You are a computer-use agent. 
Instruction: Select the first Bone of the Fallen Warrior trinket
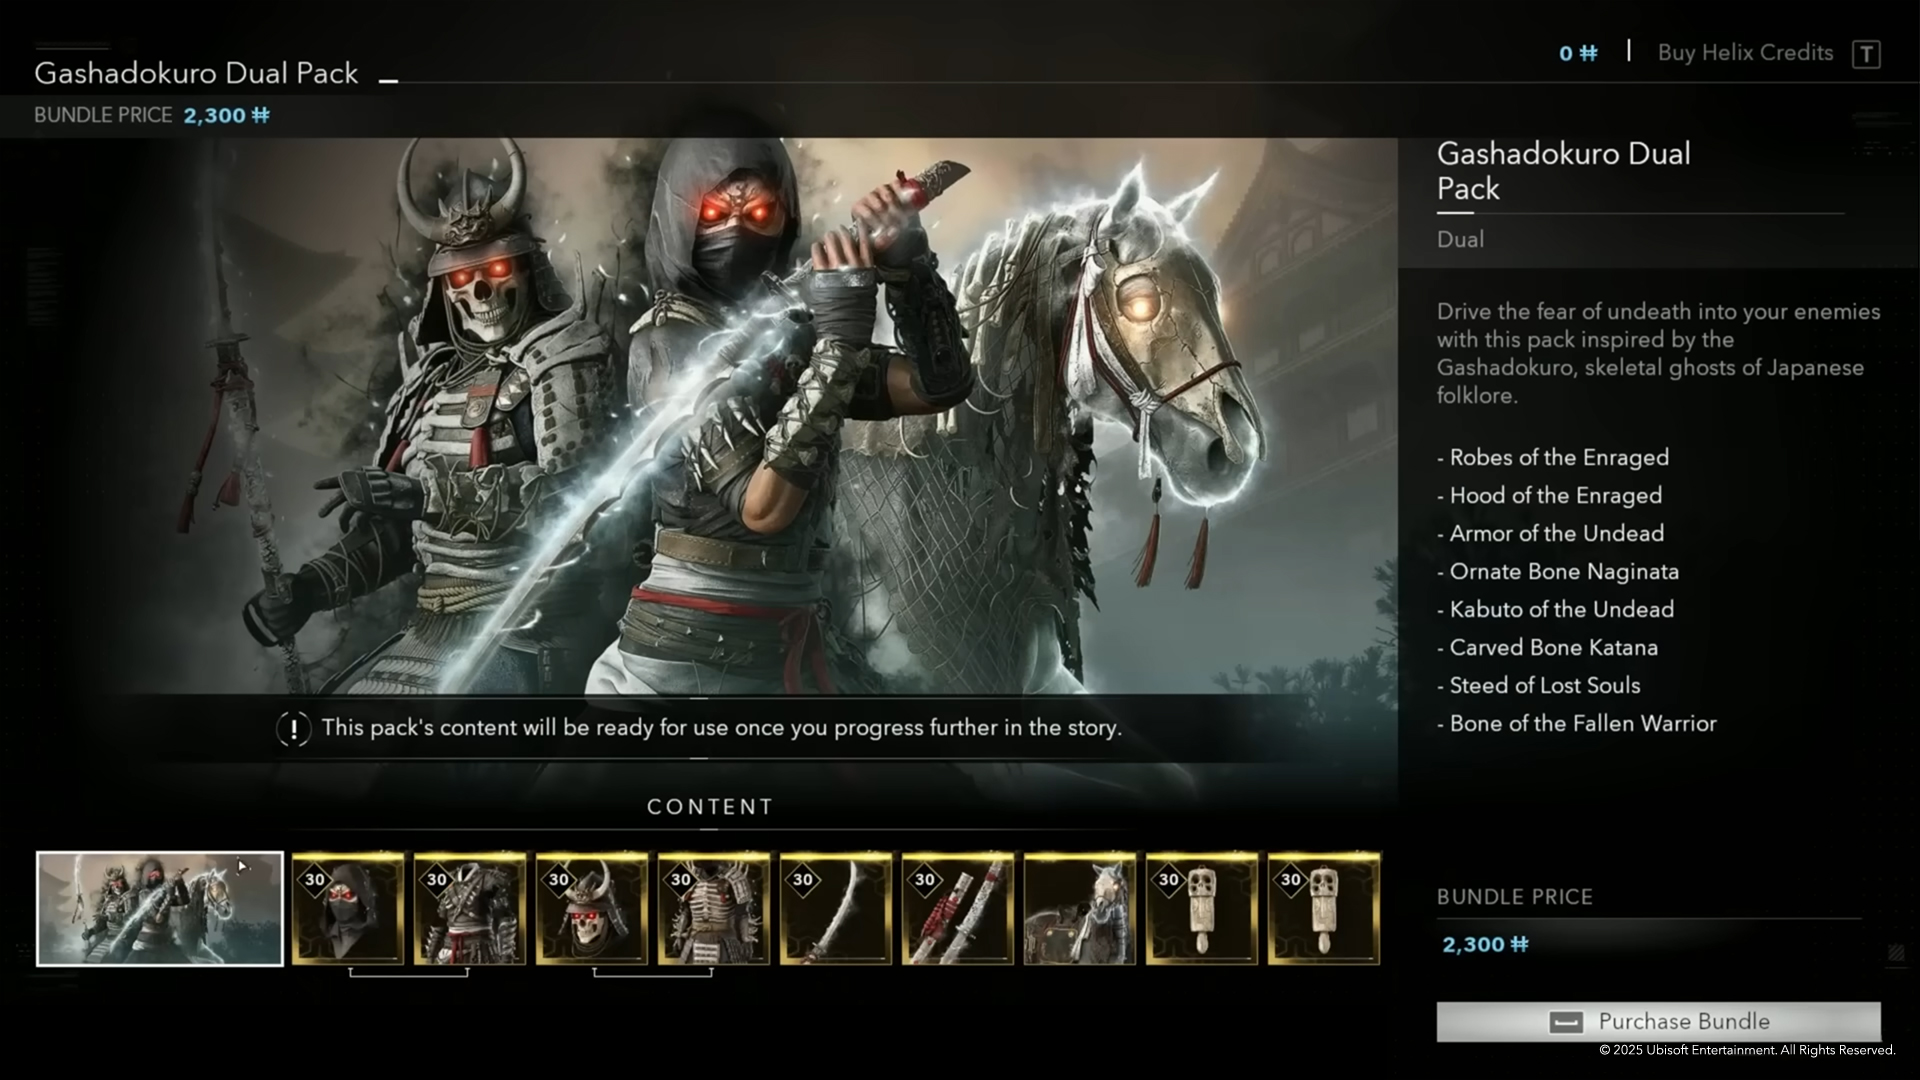coord(1202,909)
